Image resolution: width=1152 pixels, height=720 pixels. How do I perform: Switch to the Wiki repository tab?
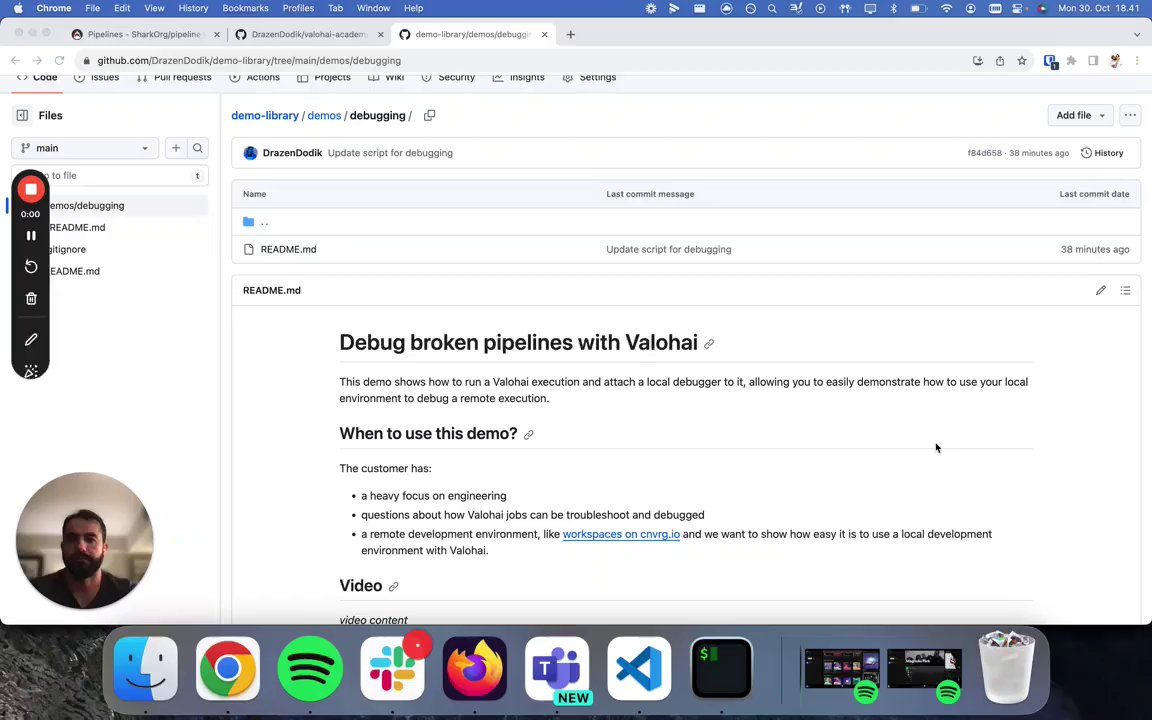pos(386,77)
